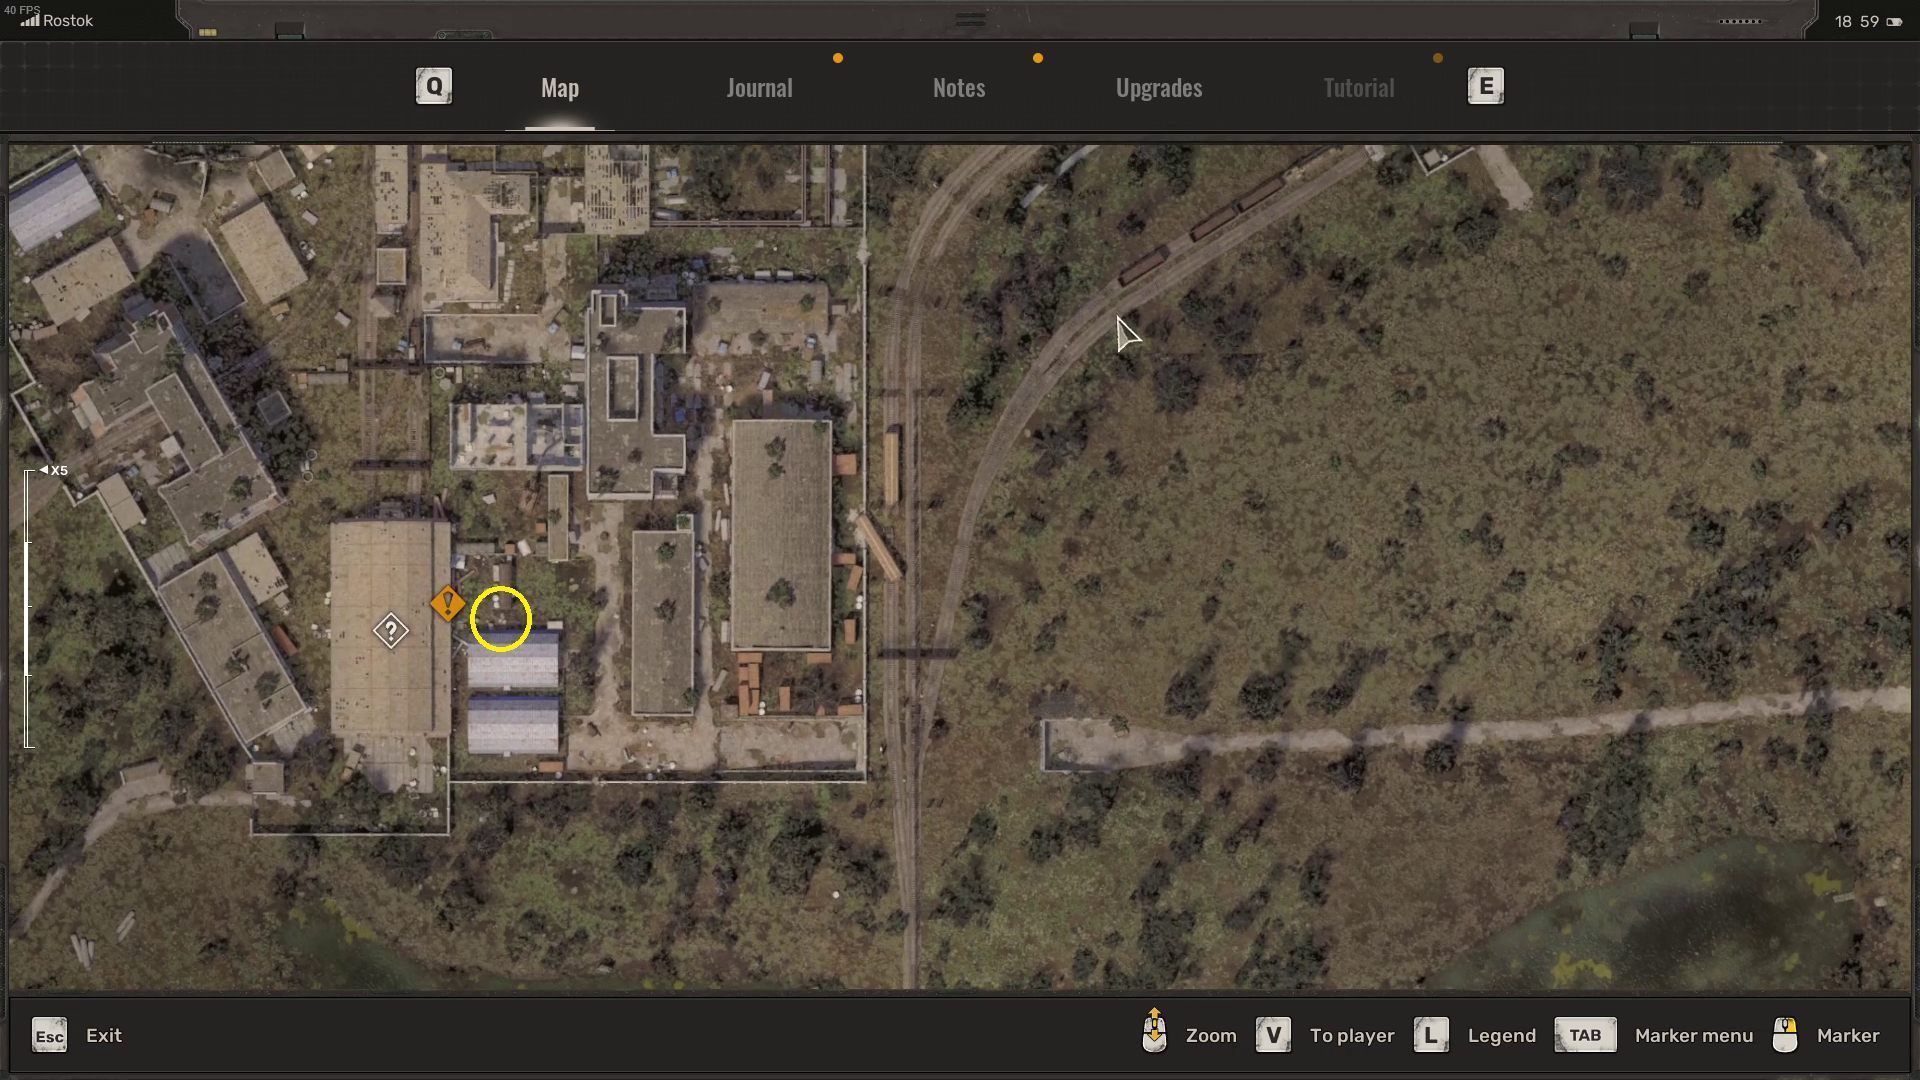1920x1080 pixels.
Task: Click the yellow circle player location marker
Action: tap(501, 619)
